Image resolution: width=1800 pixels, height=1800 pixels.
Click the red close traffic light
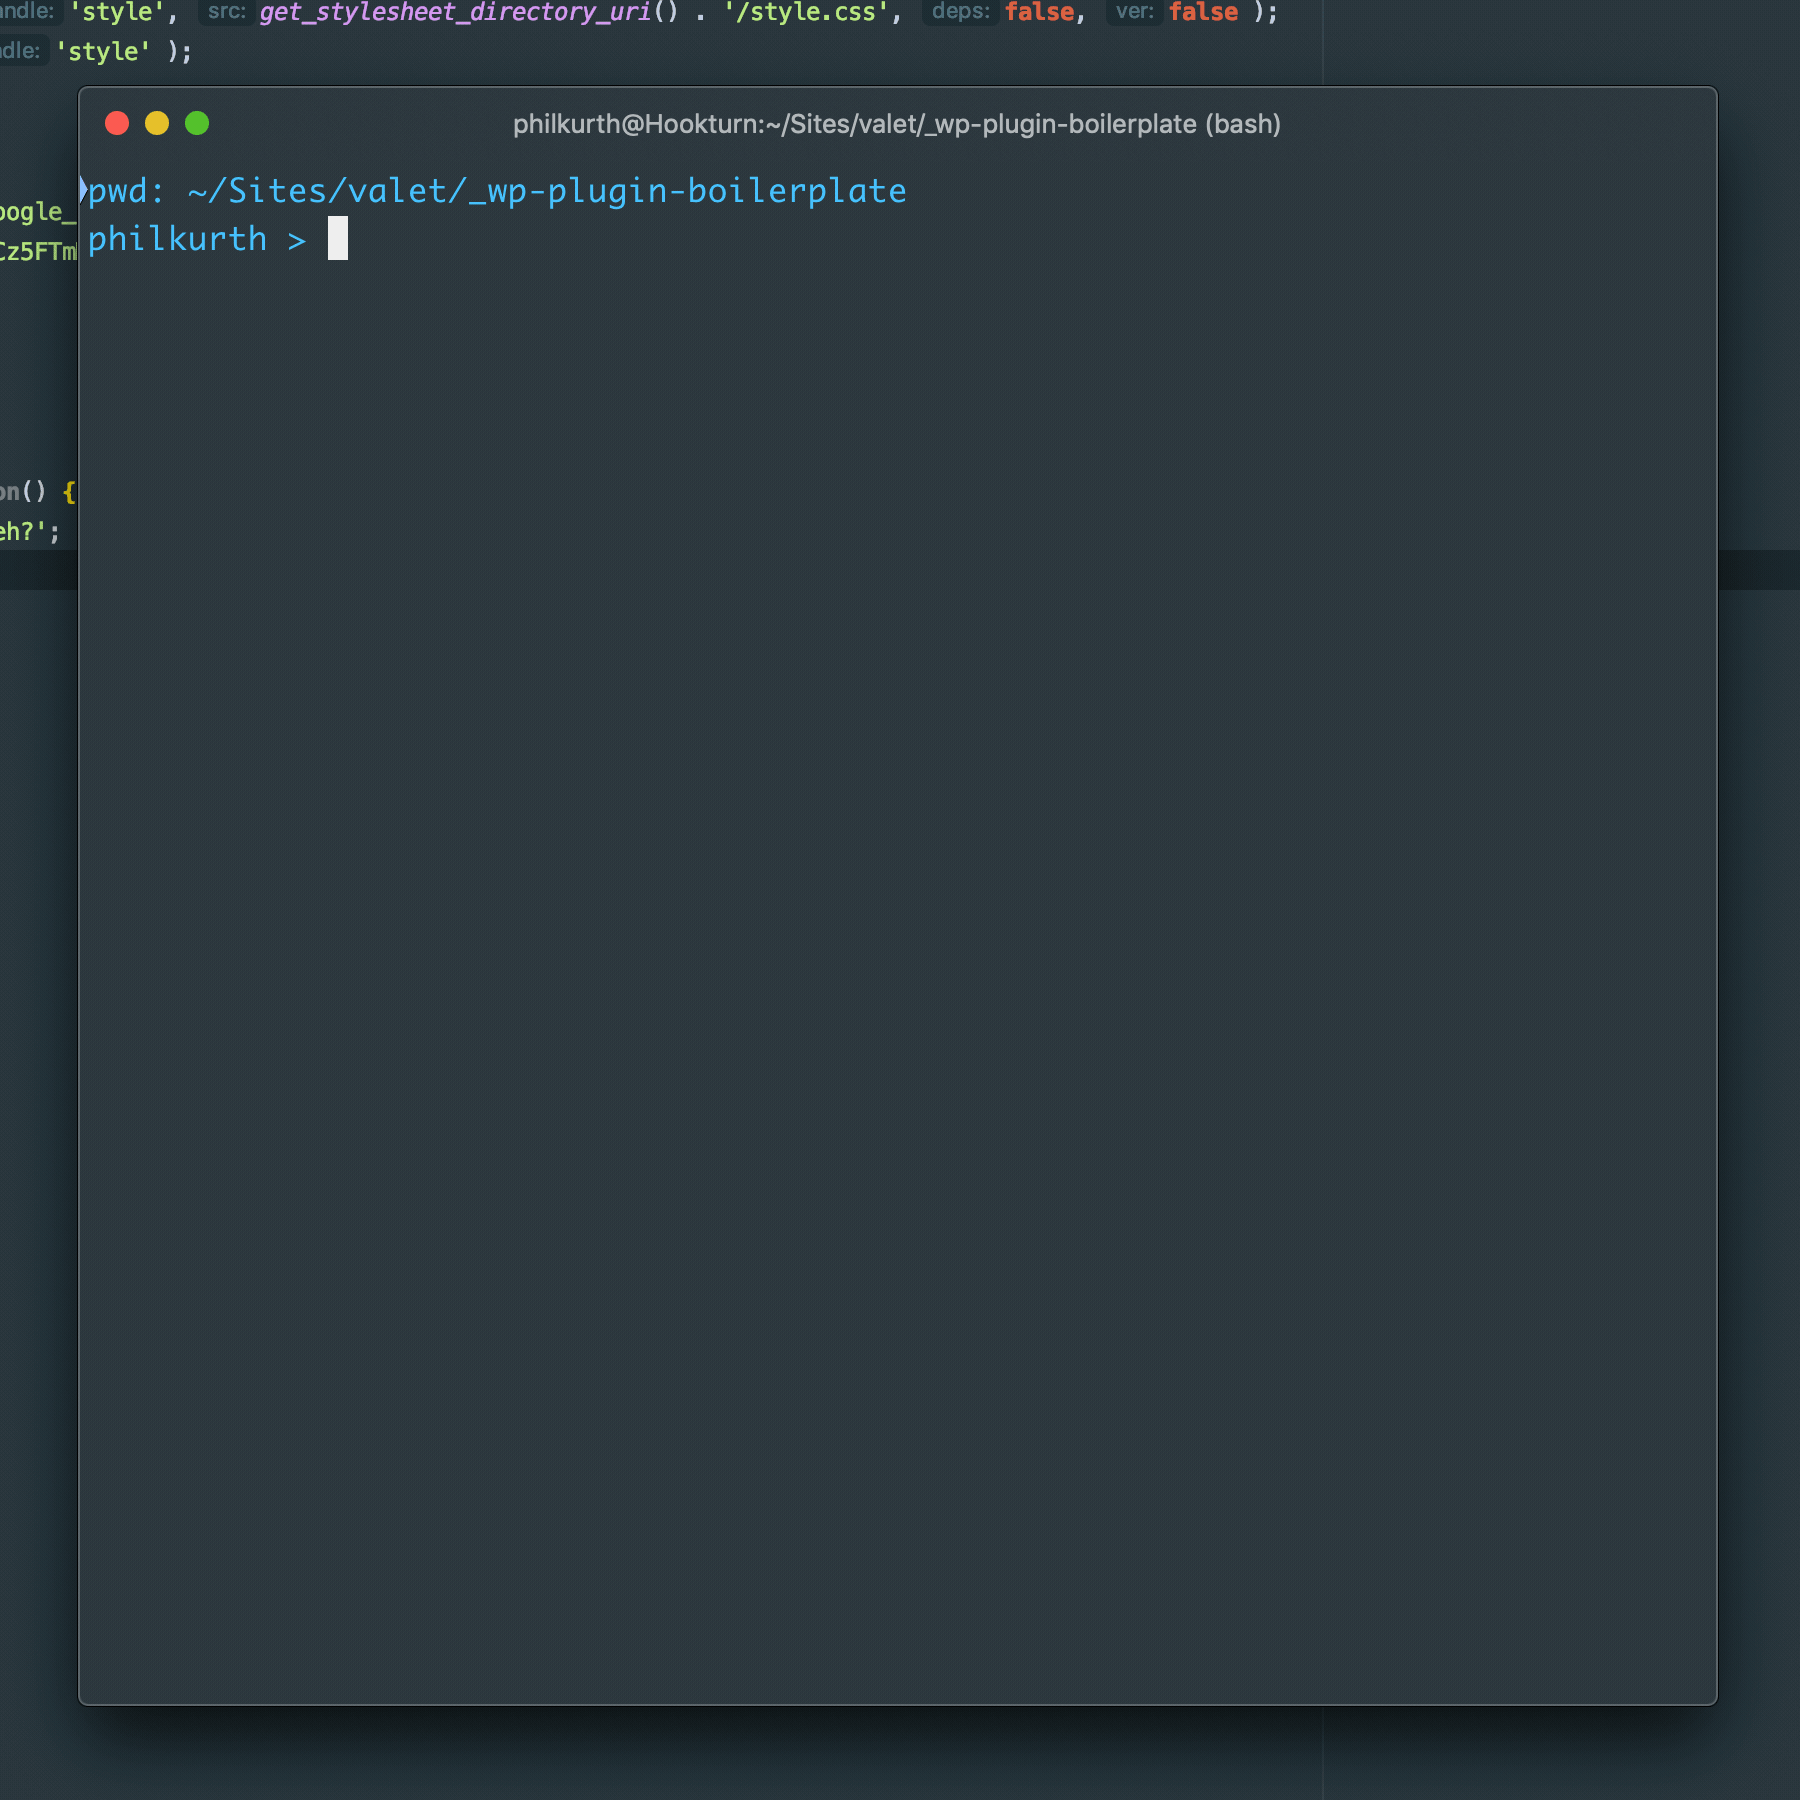coord(117,124)
